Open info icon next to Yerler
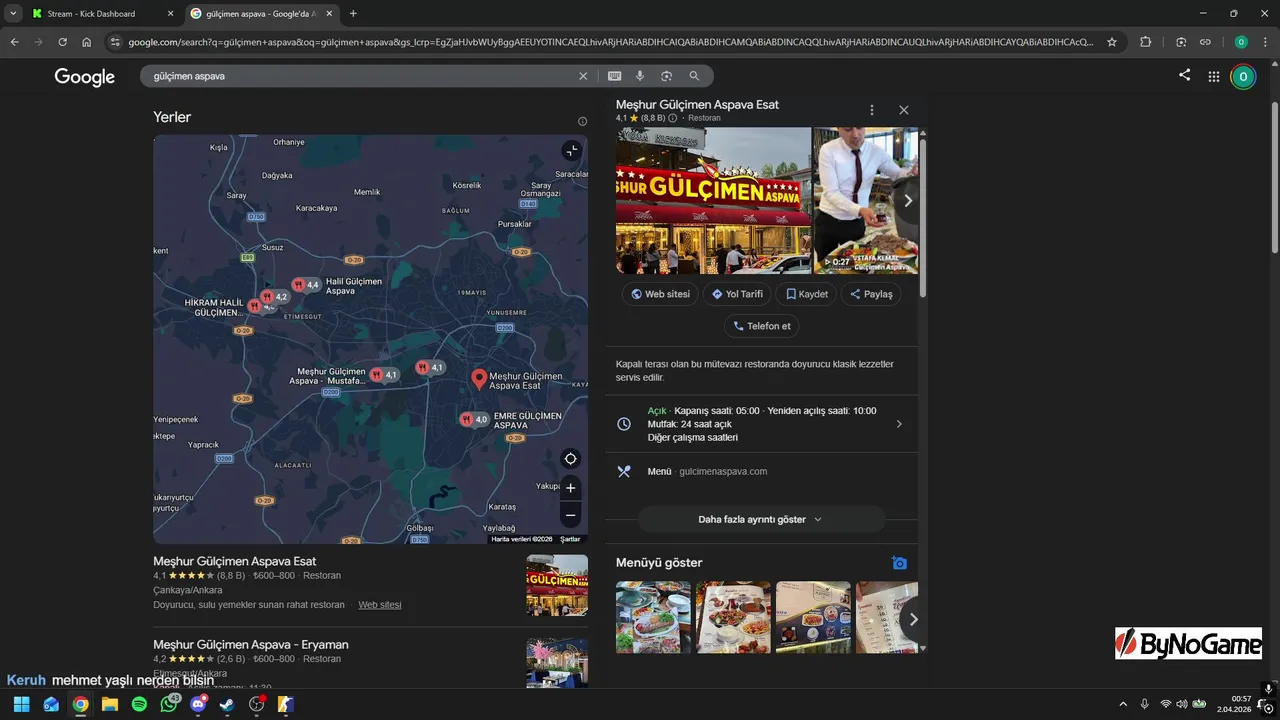Viewport: 1280px width, 720px height. point(582,121)
